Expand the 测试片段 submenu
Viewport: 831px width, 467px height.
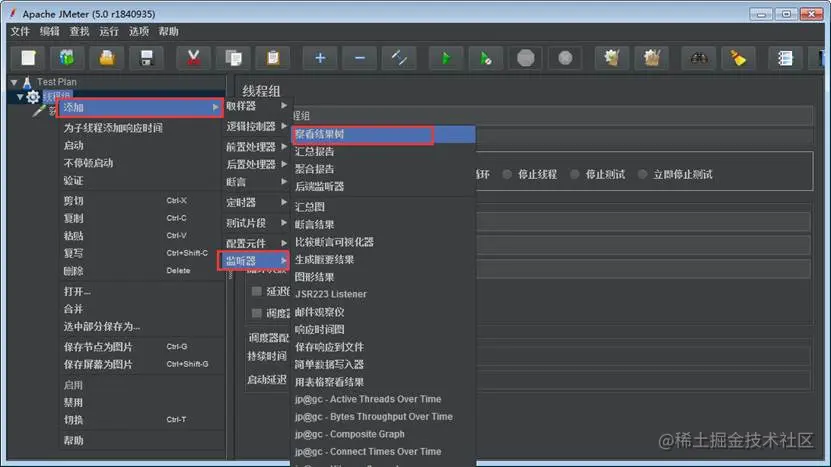point(257,223)
